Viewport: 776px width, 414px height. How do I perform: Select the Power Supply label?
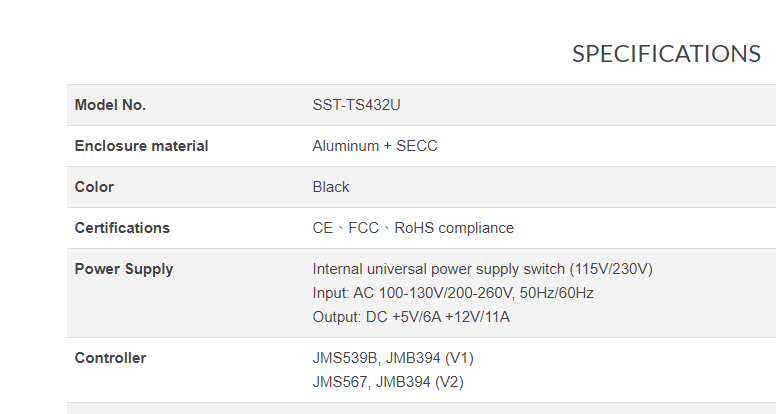click(124, 269)
